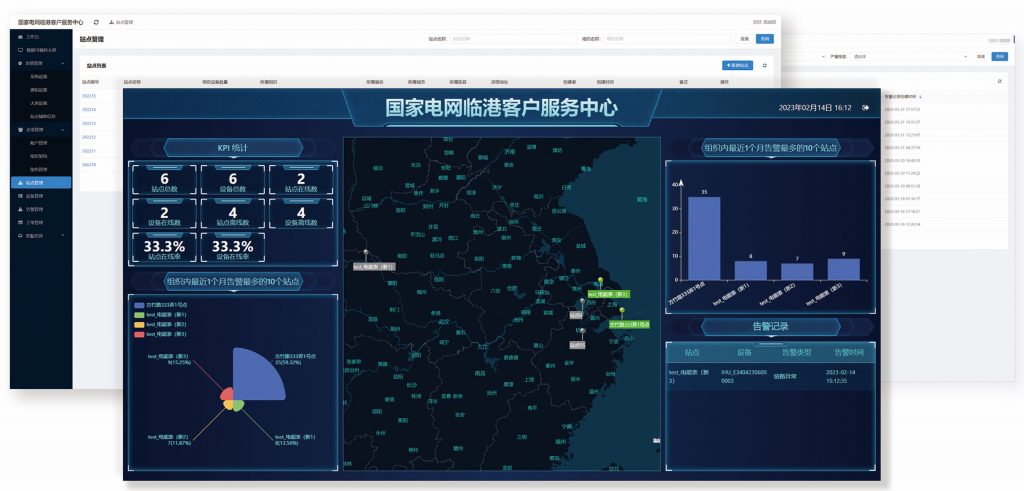Click the 新建站点 button
This screenshot has width=1024, height=491.
(737, 65)
